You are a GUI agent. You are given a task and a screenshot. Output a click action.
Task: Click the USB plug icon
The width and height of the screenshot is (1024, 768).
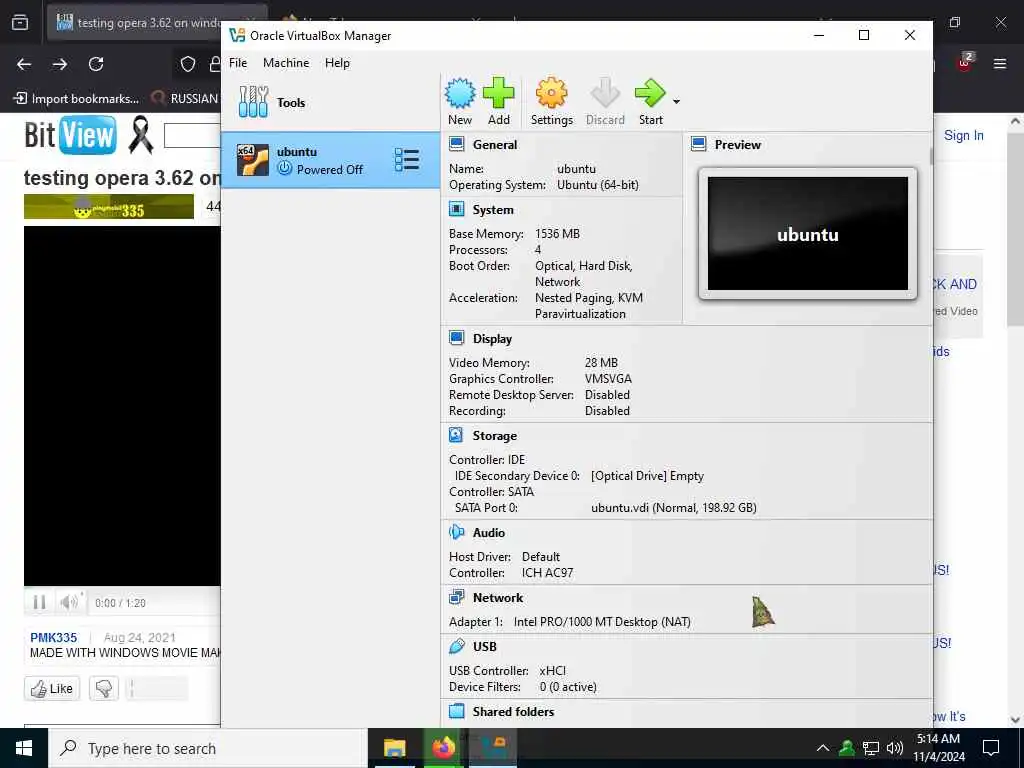point(456,646)
